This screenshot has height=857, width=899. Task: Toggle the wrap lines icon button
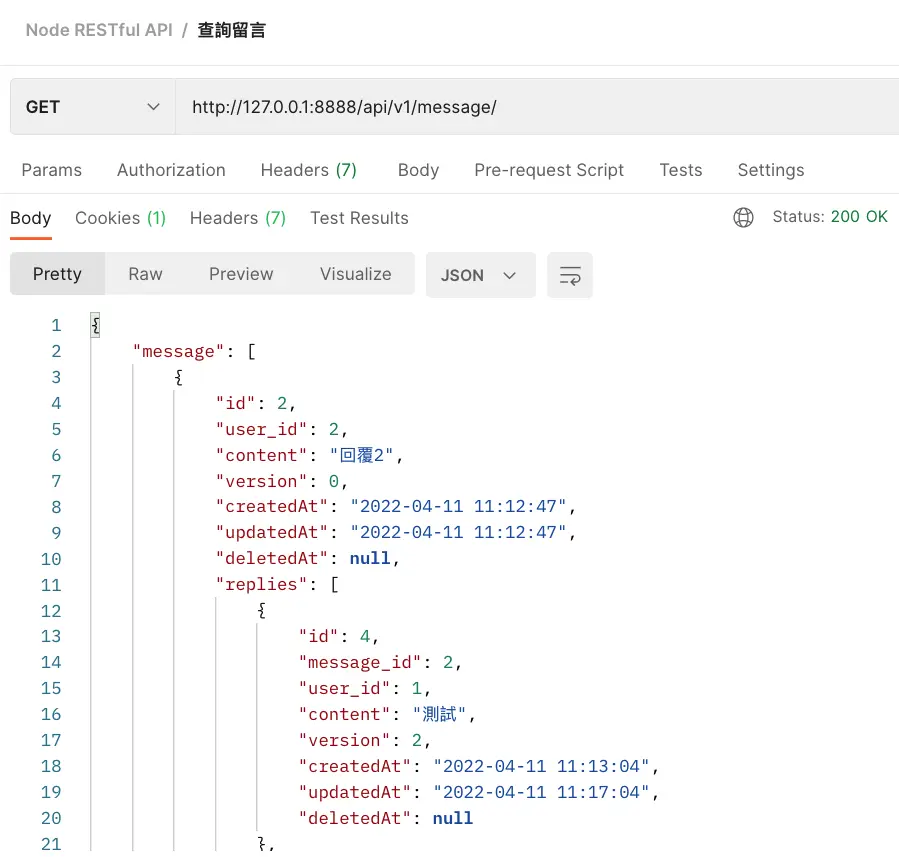click(x=570, y=275)
